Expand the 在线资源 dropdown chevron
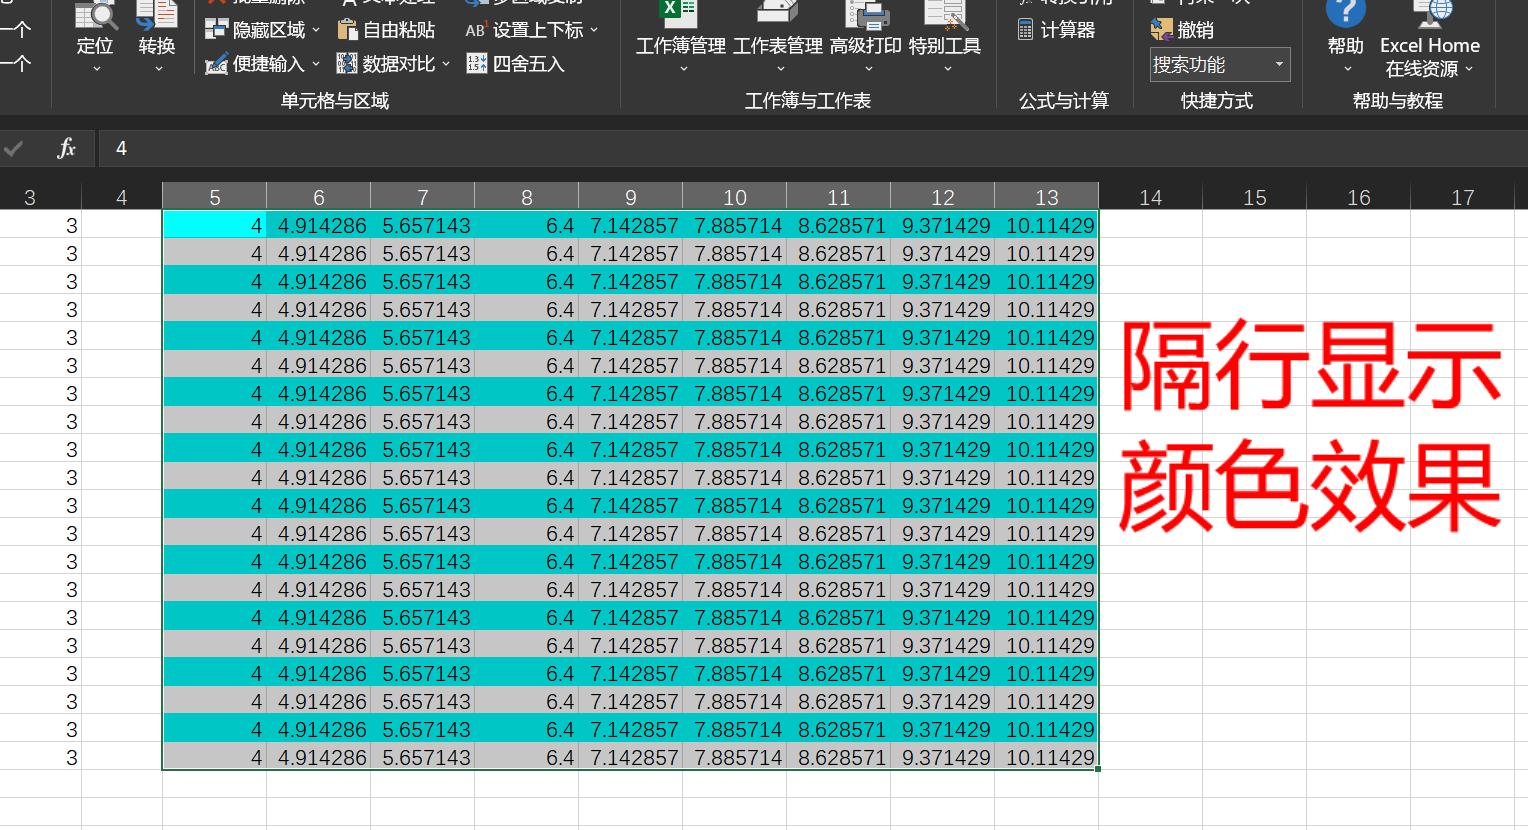 coord(1469,69)
